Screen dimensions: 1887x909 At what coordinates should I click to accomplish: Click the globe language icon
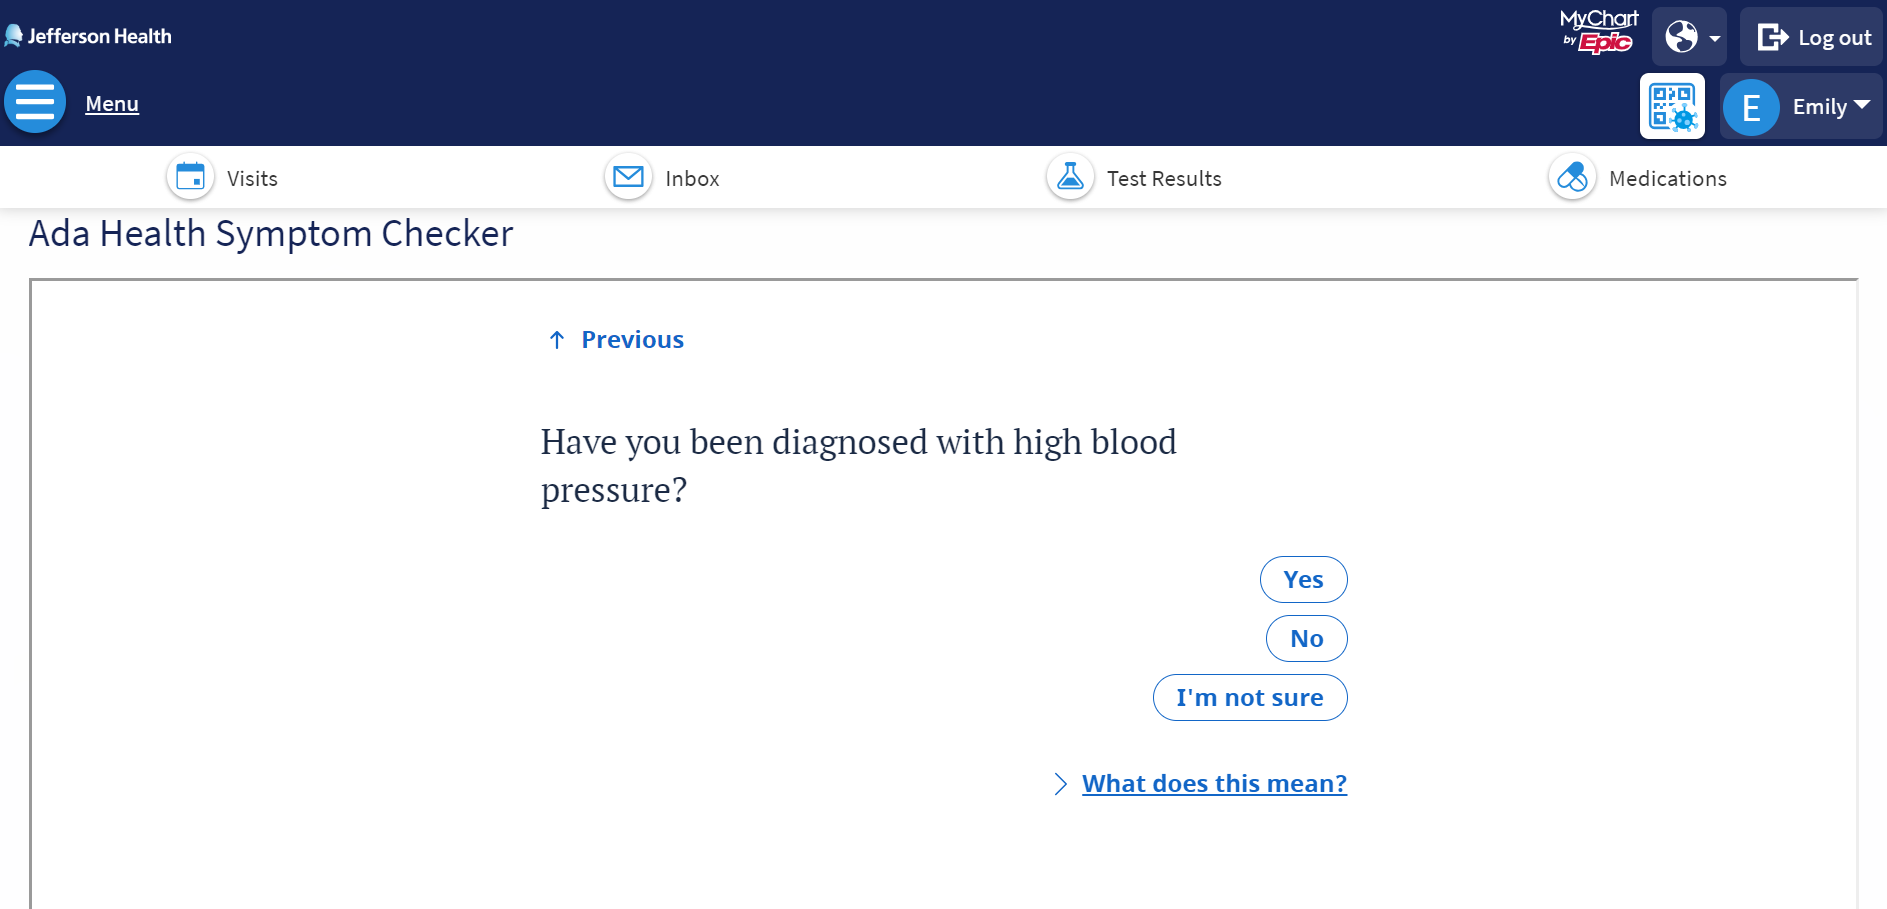pyautogui.click(x=1682, y=36)
